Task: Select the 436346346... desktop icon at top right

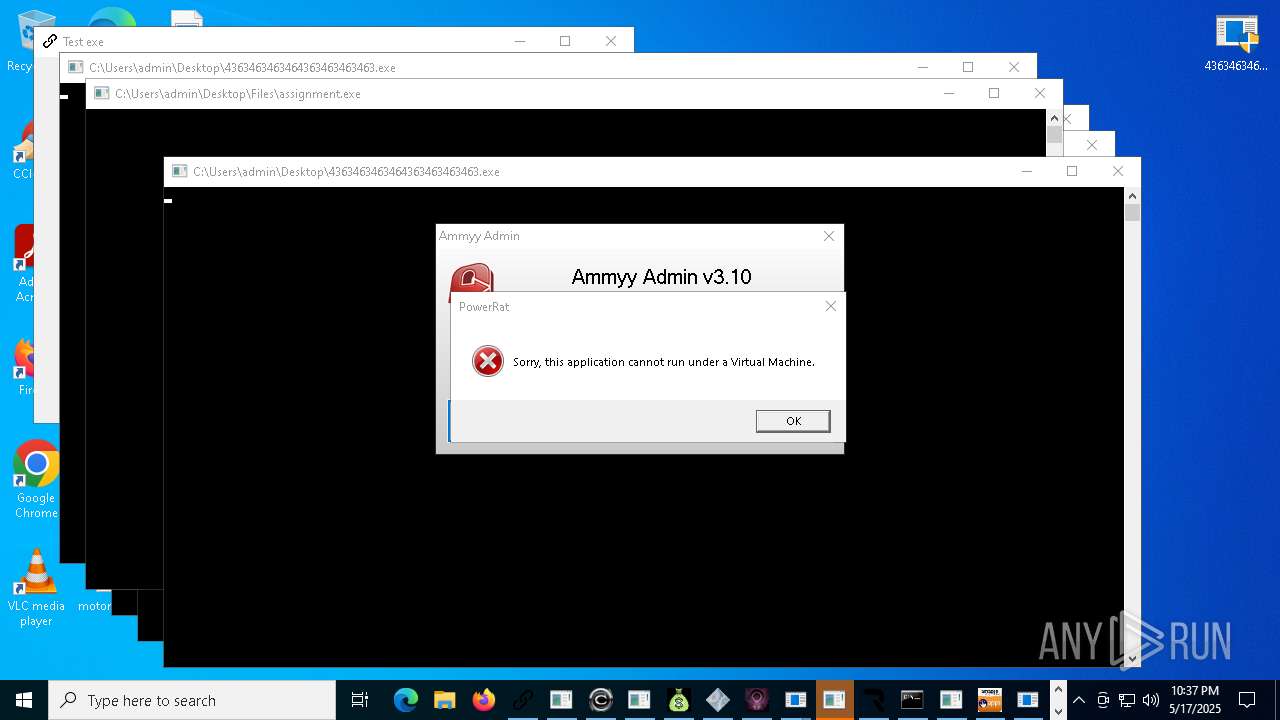Action: coord(1236,44)
